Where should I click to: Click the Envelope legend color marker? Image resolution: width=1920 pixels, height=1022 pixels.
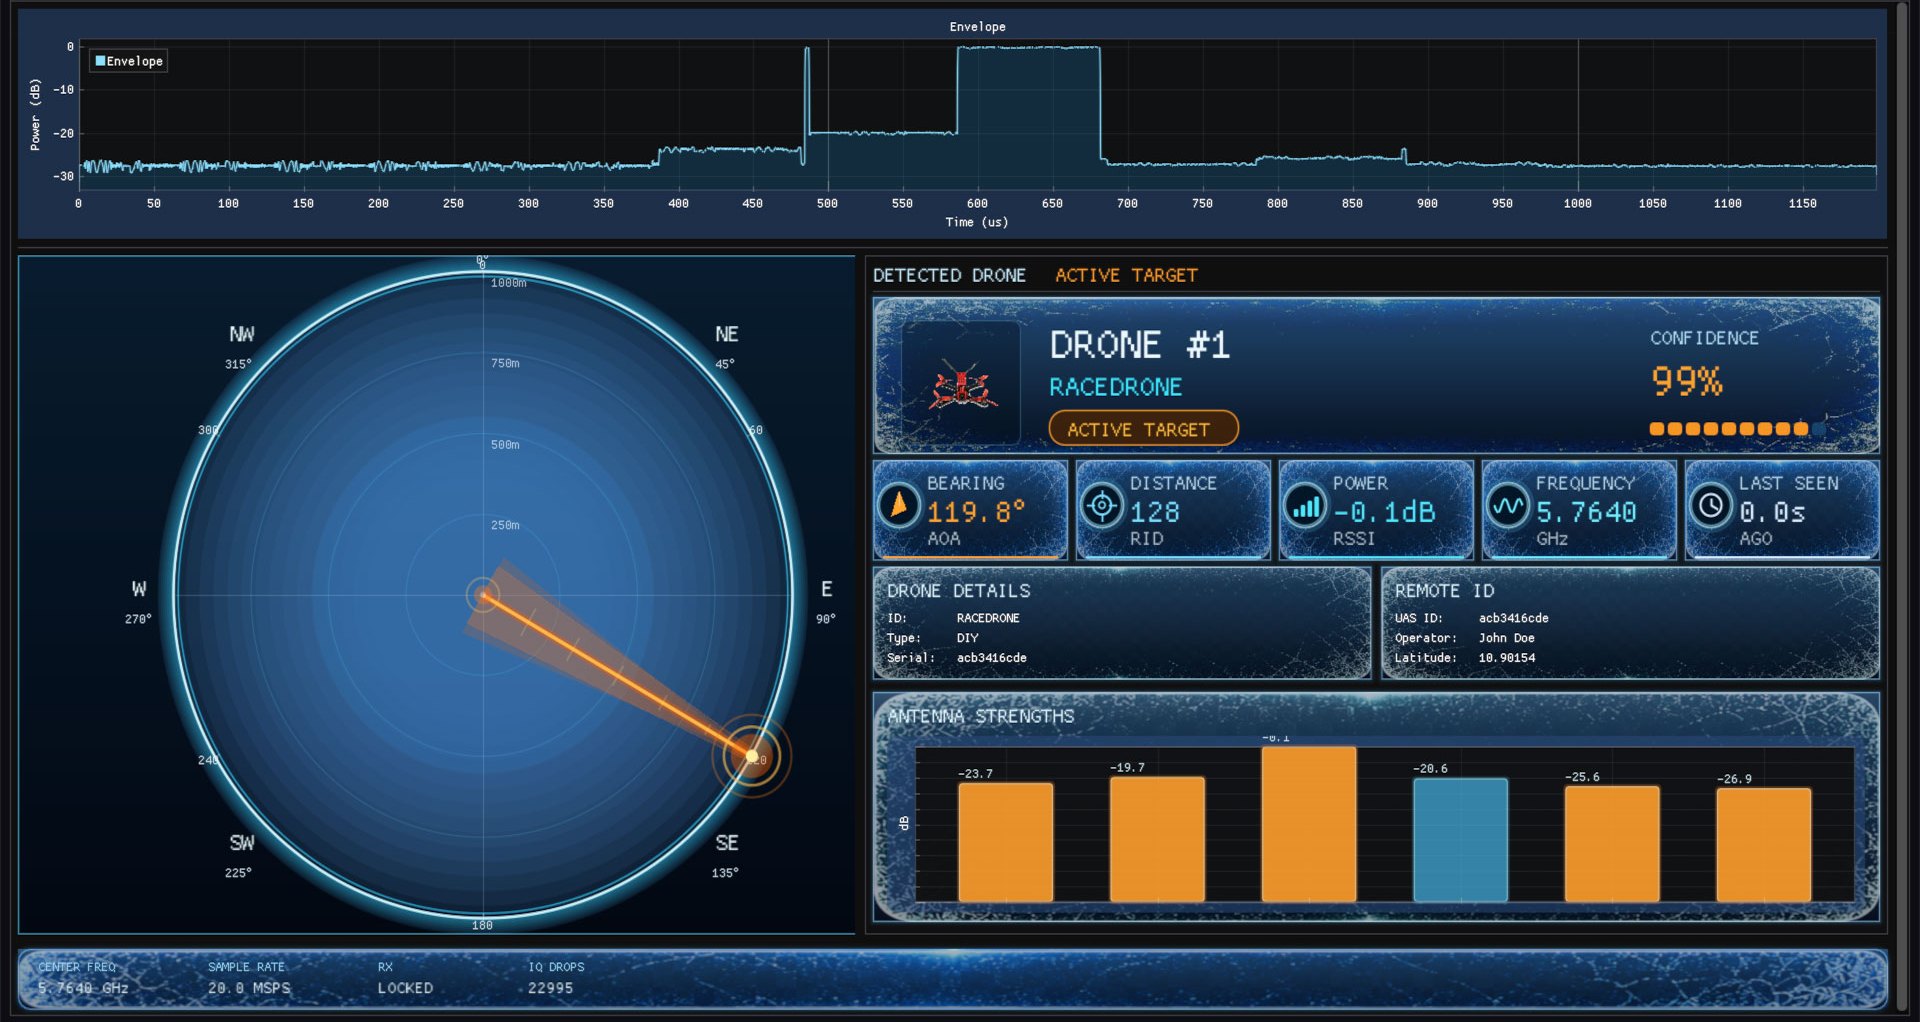100,61
